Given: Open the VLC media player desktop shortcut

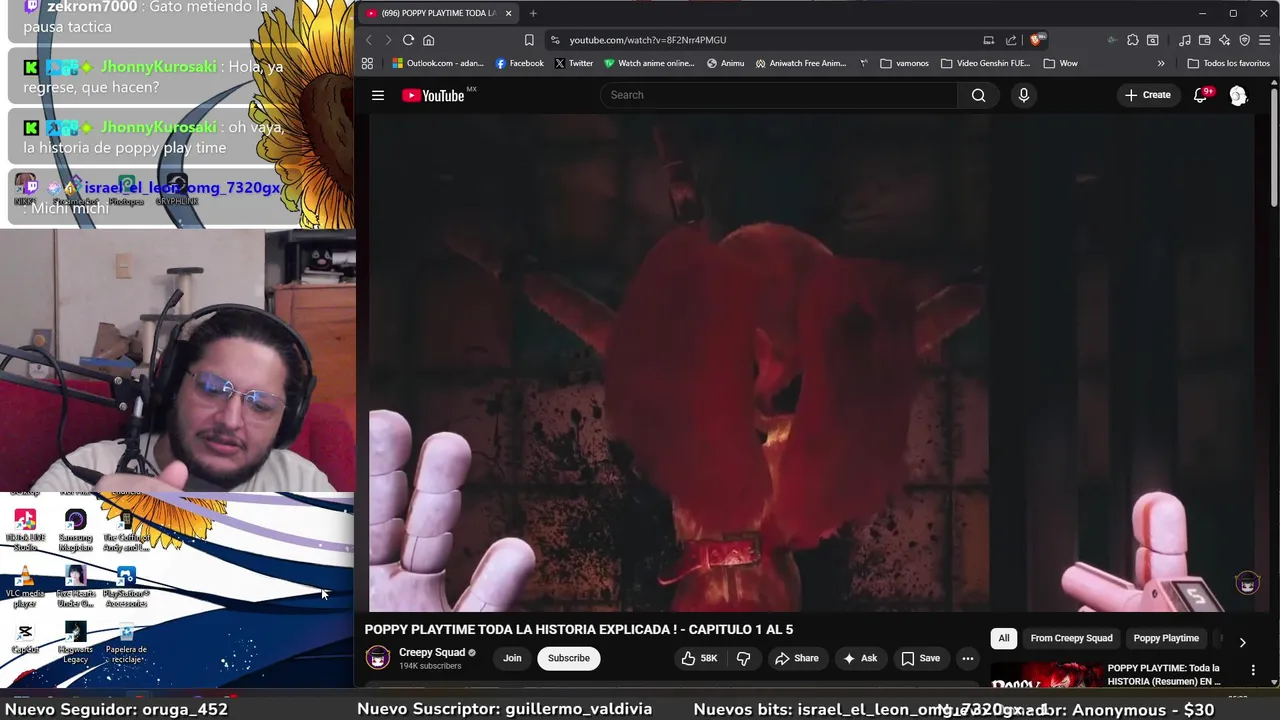Looking at the screenshot, I should 25,584.
